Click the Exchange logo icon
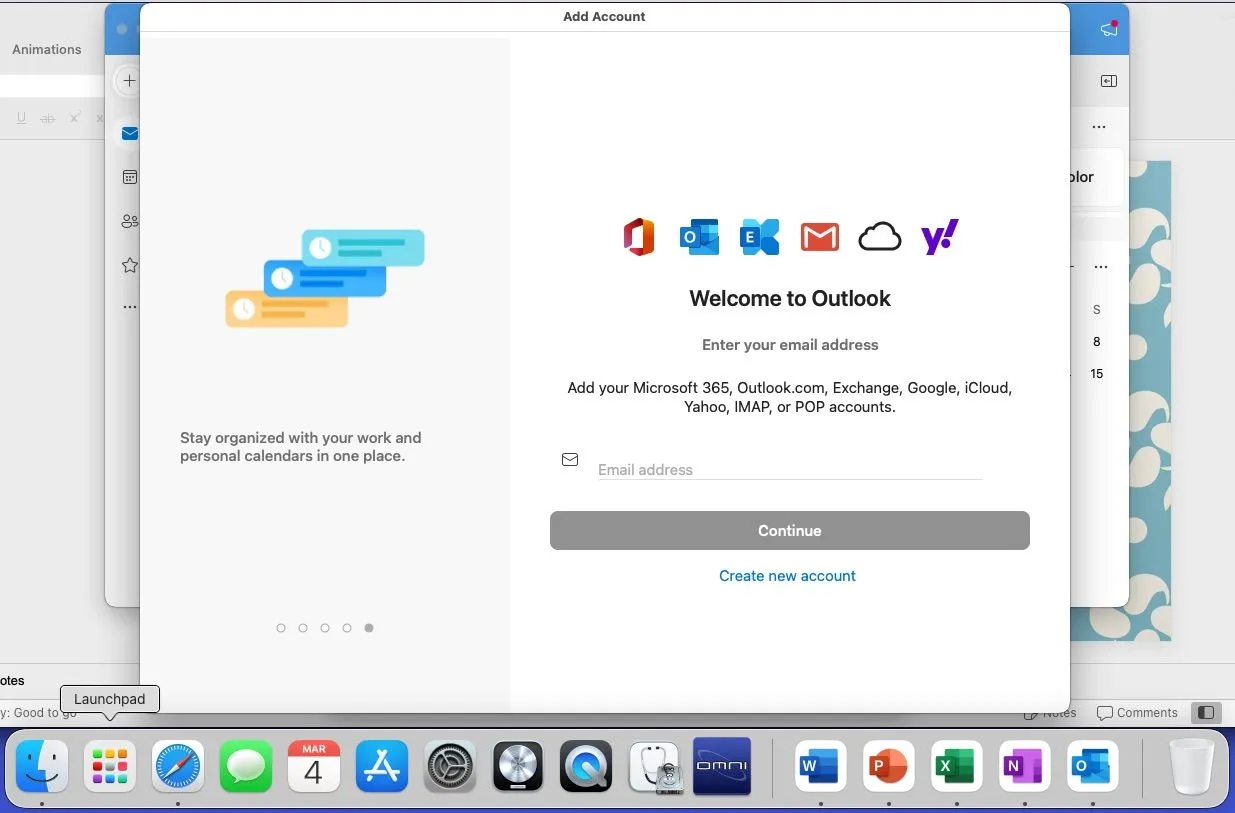1235x813 pixels. click(x=759, y=237)
